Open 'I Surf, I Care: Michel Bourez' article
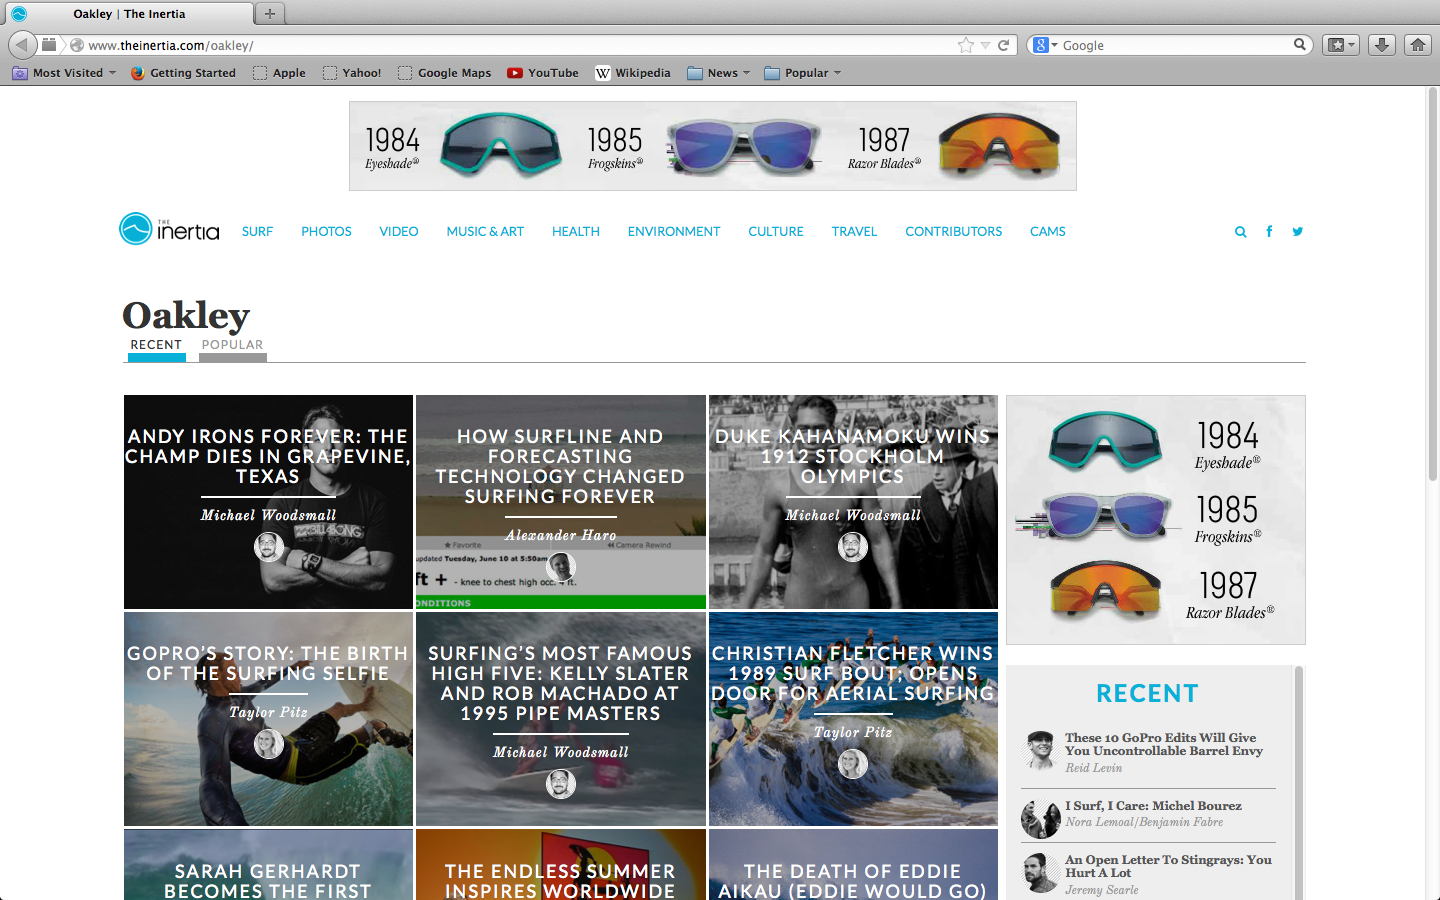Screen dimensions: 1440x900 tap(1153, 805)
